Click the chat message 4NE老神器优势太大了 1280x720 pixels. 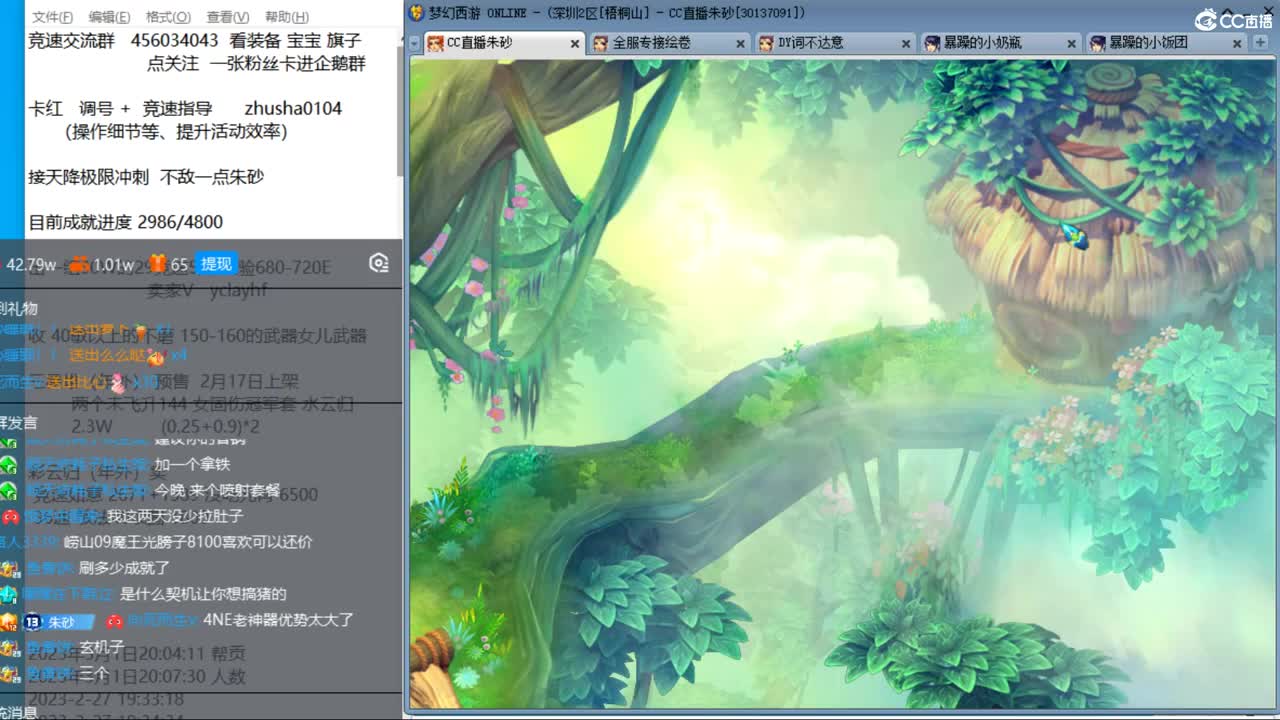tap(278, 620)
